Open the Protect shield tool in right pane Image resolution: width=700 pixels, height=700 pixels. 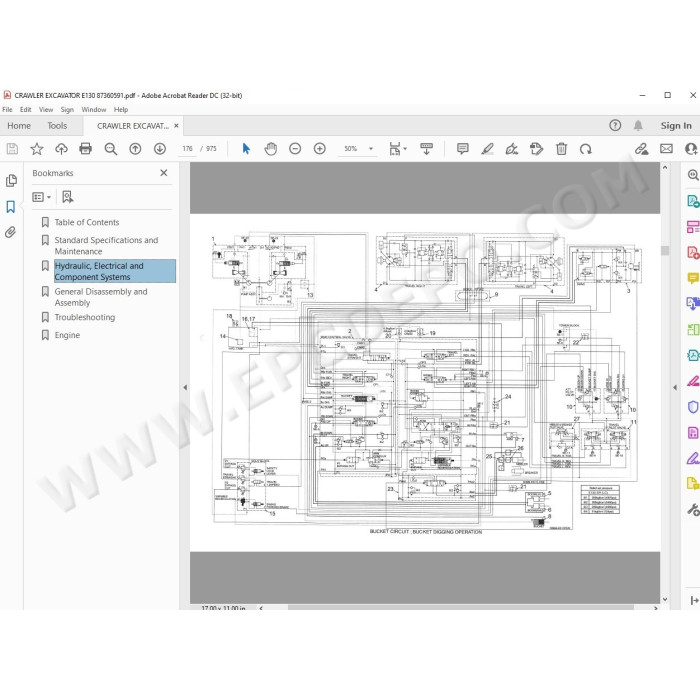pos(693,407)
